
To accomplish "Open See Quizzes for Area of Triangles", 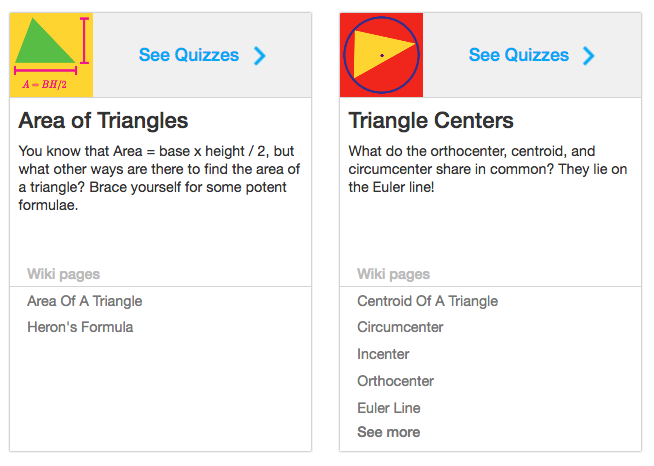I will point(189,55).
